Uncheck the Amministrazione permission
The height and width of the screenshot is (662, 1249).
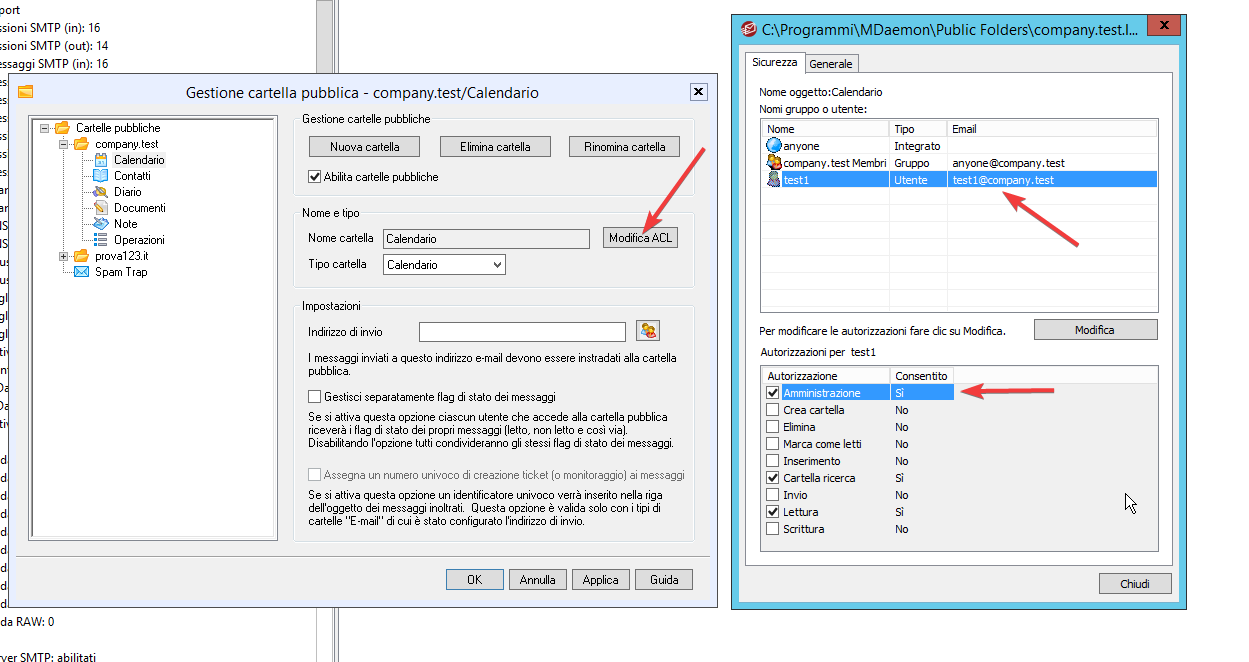point(772,393)
